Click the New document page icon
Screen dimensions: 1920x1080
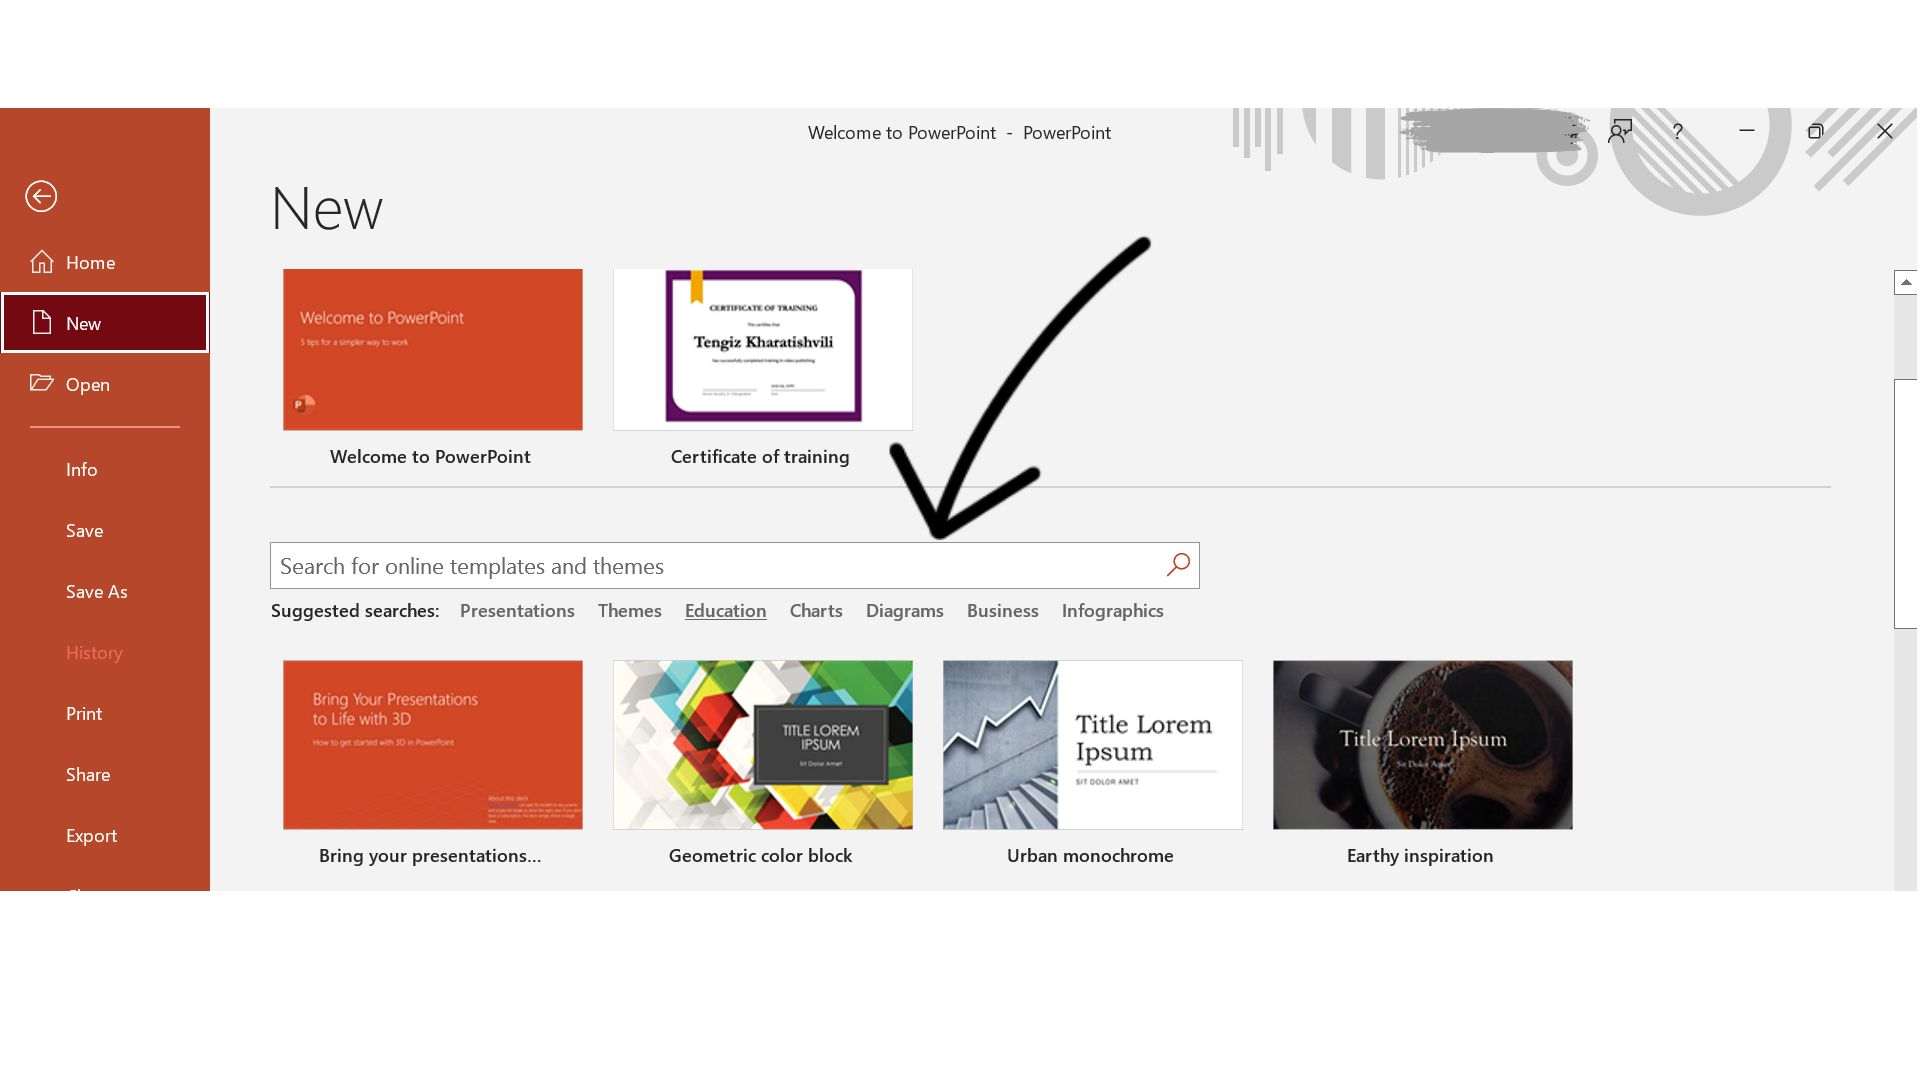click(41, 323)
